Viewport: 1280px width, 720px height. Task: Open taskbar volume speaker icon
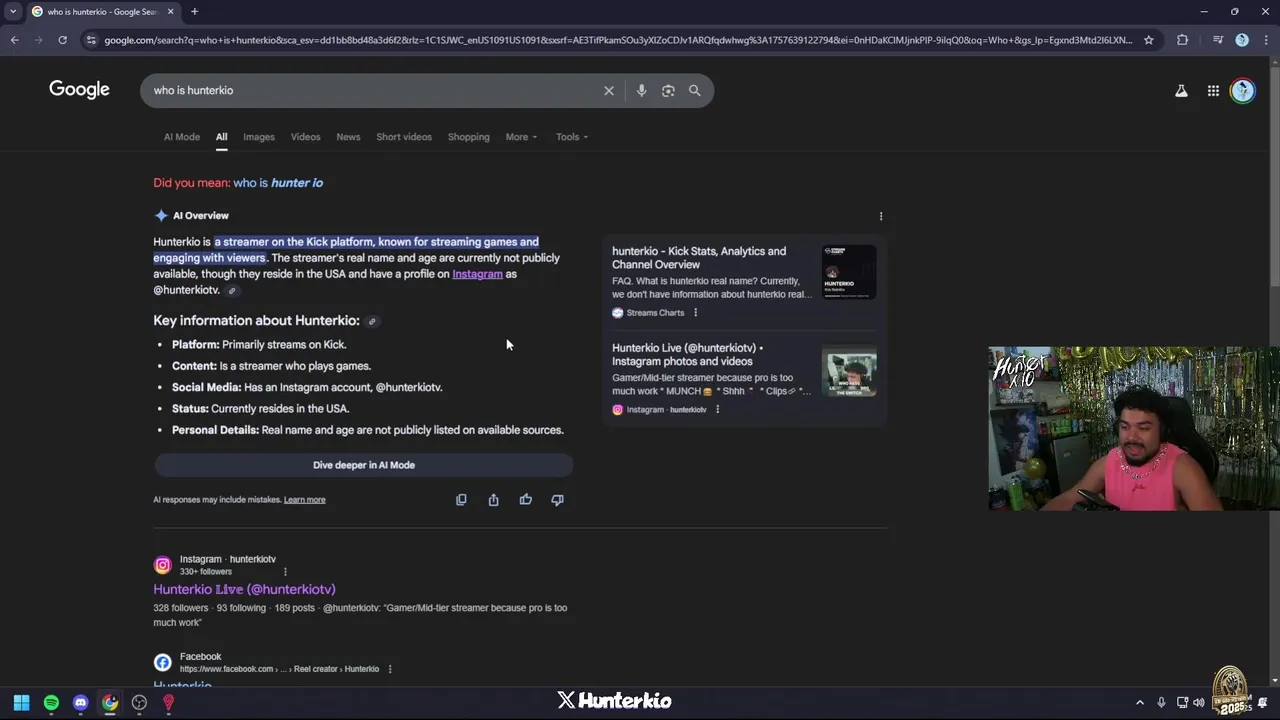tap(1199, 703)
